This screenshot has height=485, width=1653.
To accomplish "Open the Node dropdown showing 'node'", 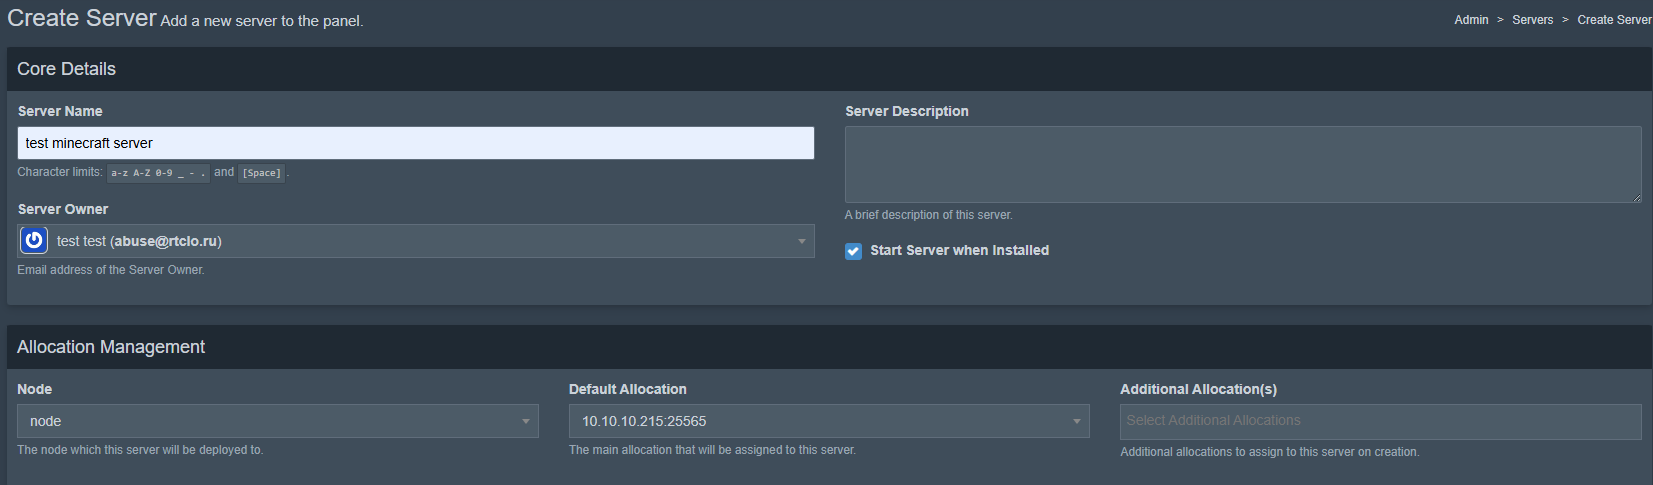I will pyautogui.click(x=278, y=421).
